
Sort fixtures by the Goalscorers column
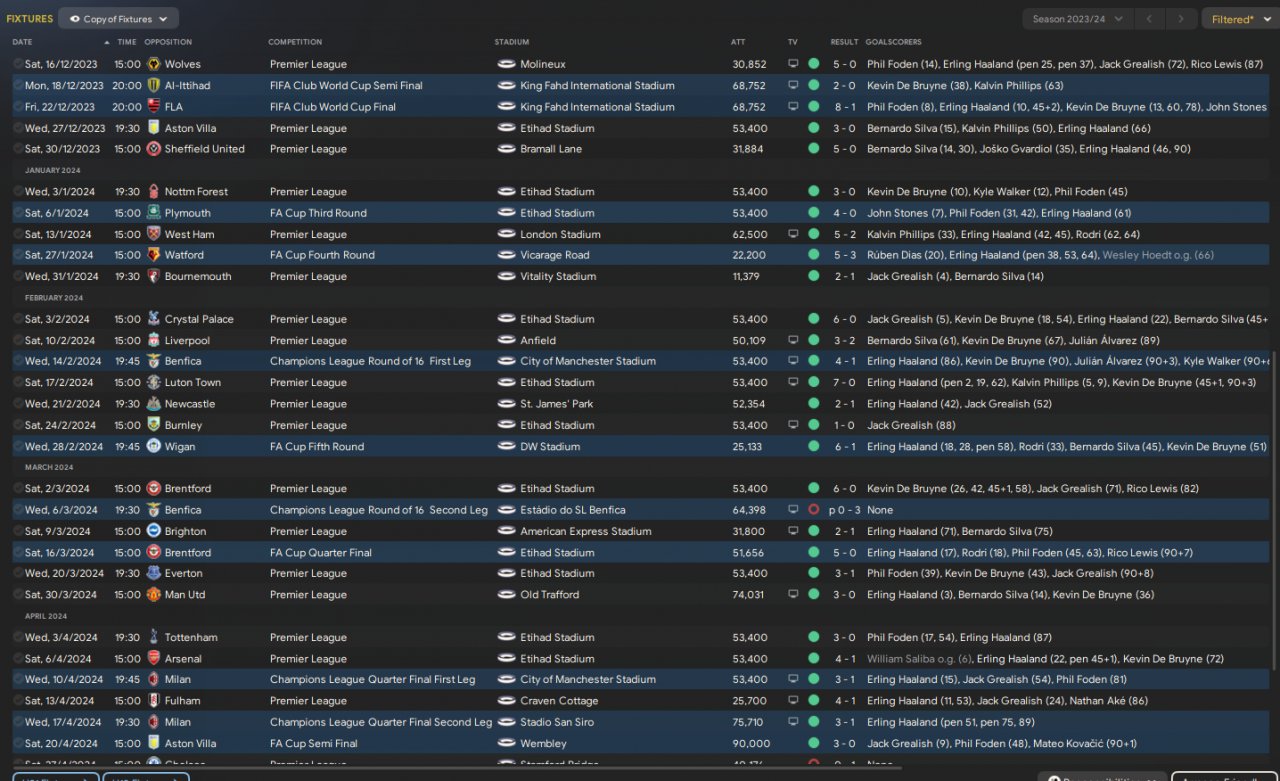pos(894,42)
